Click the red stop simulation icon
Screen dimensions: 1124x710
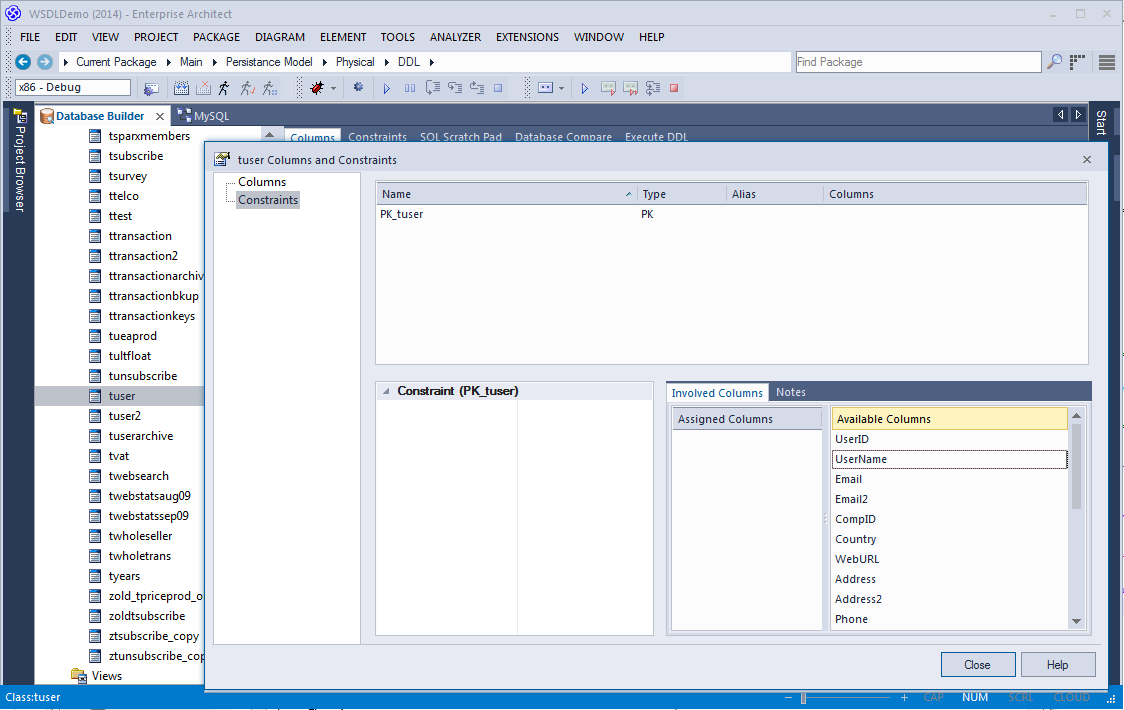[x=674, y=88]
